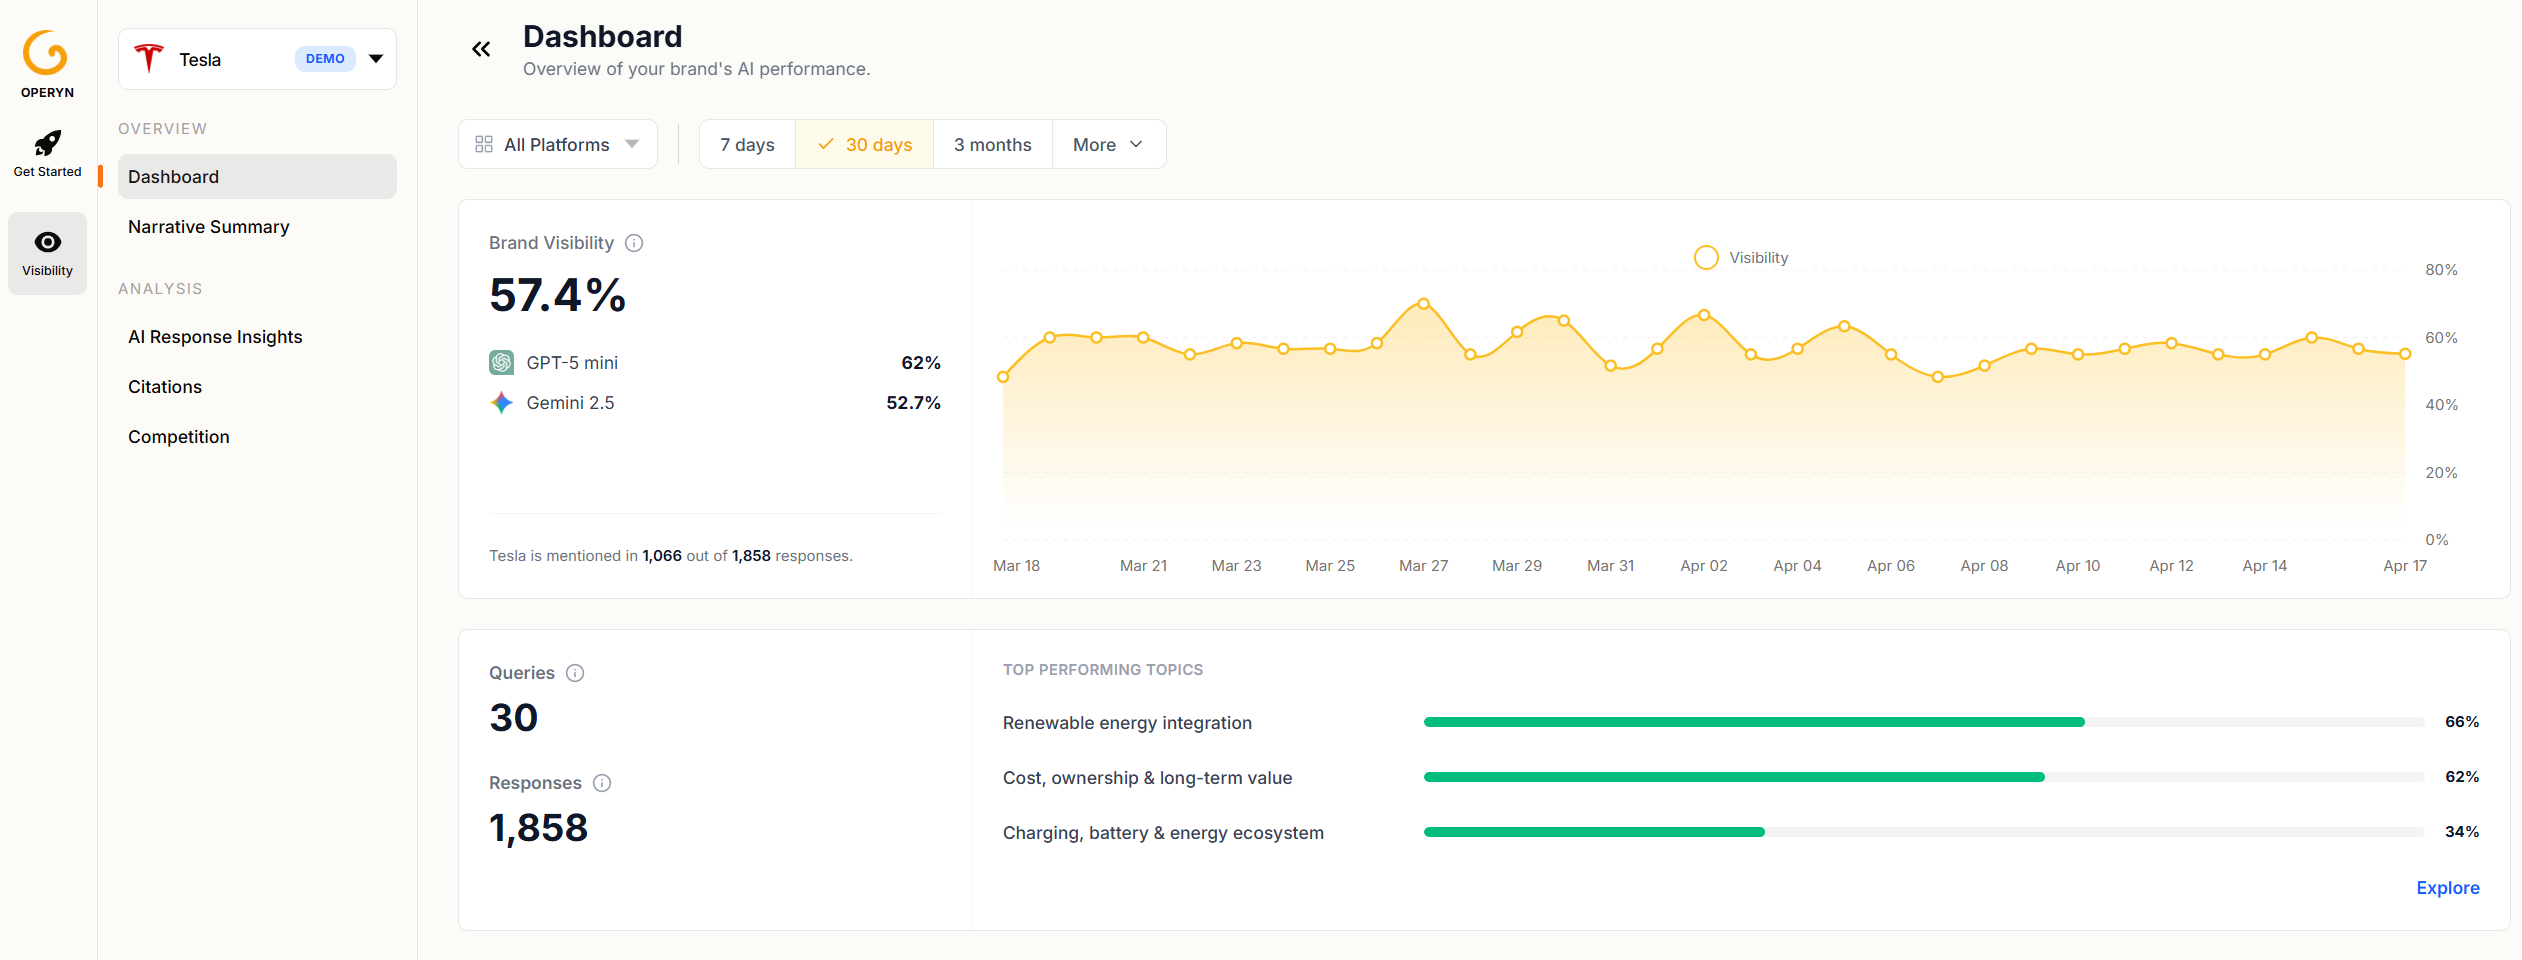The height and width of the screenshot is (960, 2522).
Task: Click the GPT-5 mini model icon
Action: click(503, 362)
